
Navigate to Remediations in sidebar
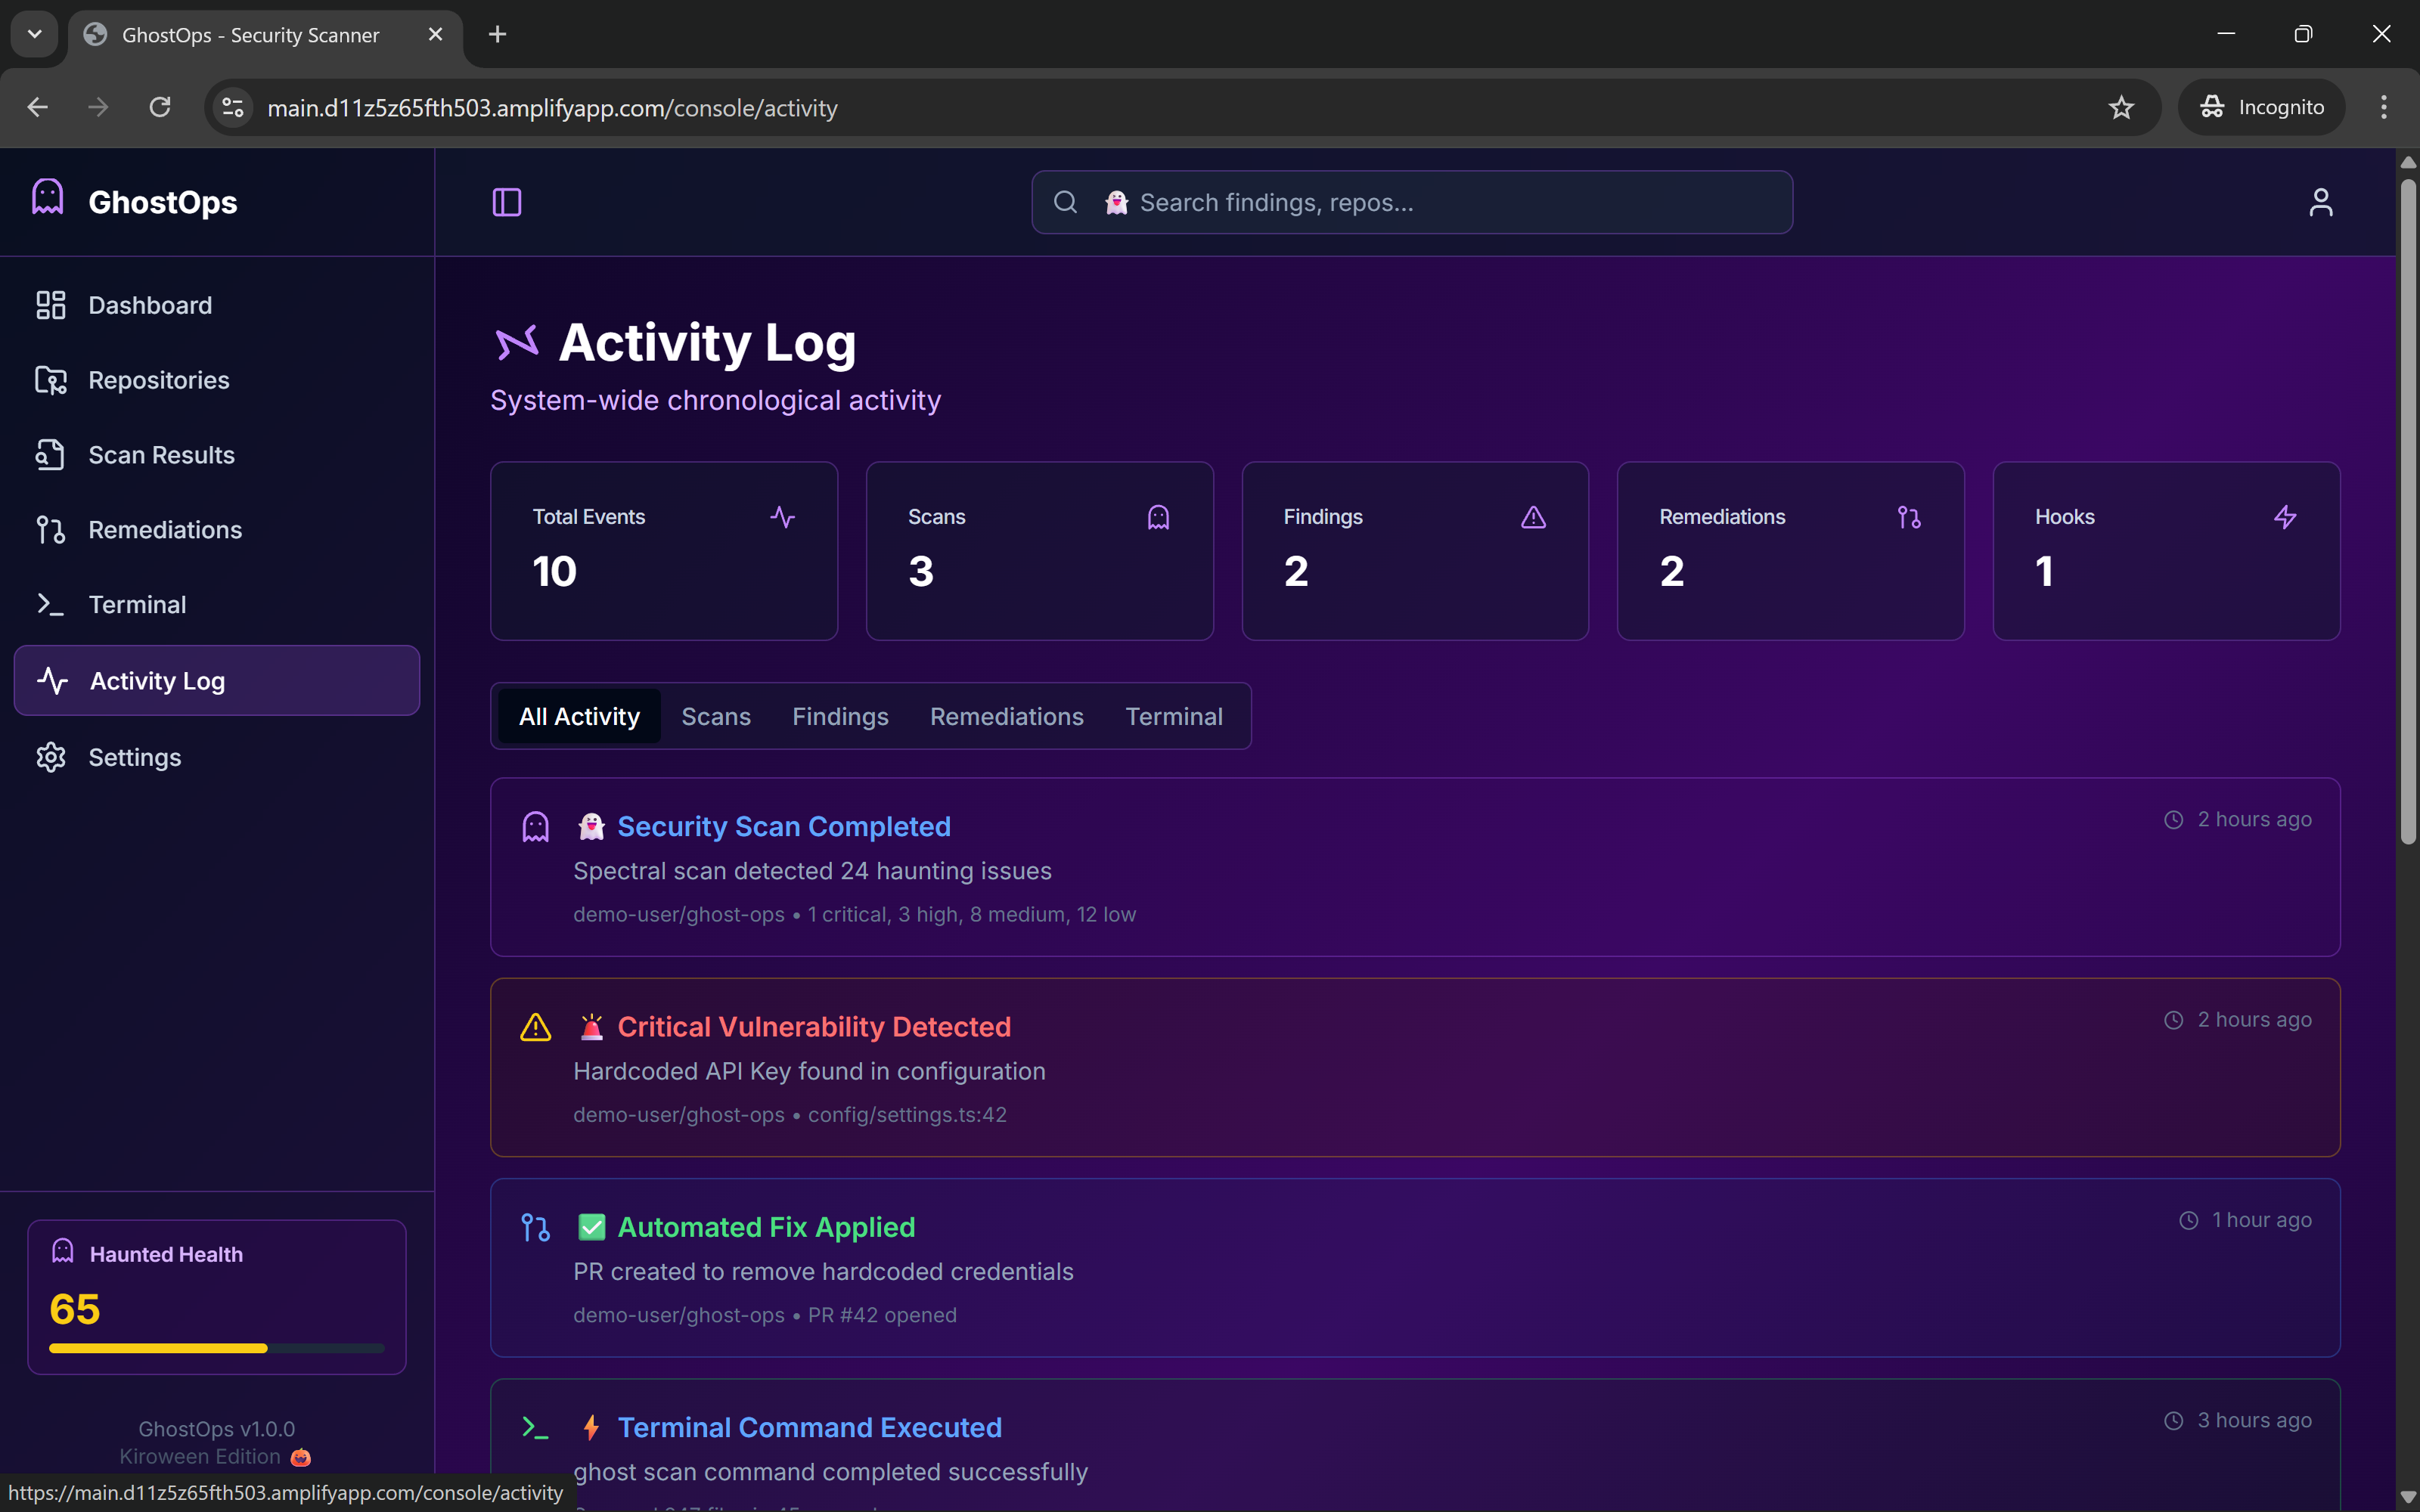165,530
